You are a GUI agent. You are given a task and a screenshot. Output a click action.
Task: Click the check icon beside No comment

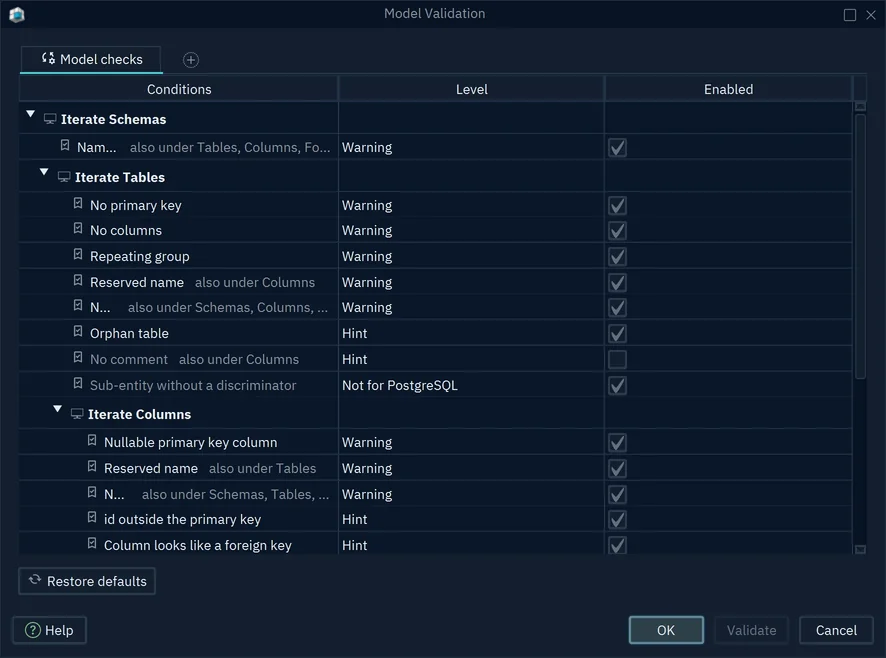pyautogui.click(x=78, y=358)
